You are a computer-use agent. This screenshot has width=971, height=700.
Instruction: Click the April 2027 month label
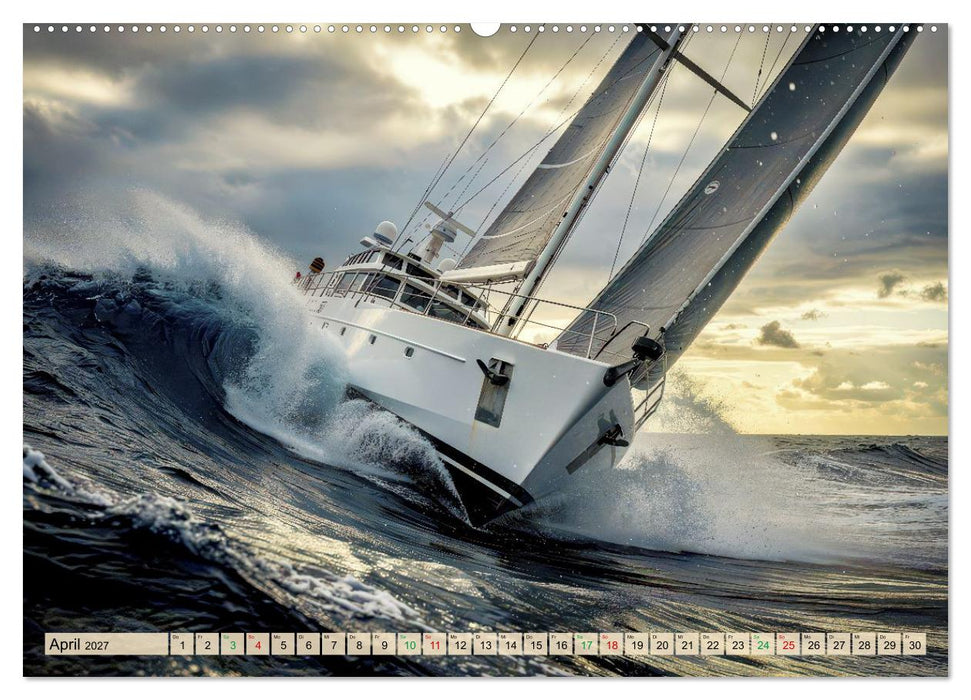pyautogui.click(x=79, y=644)
